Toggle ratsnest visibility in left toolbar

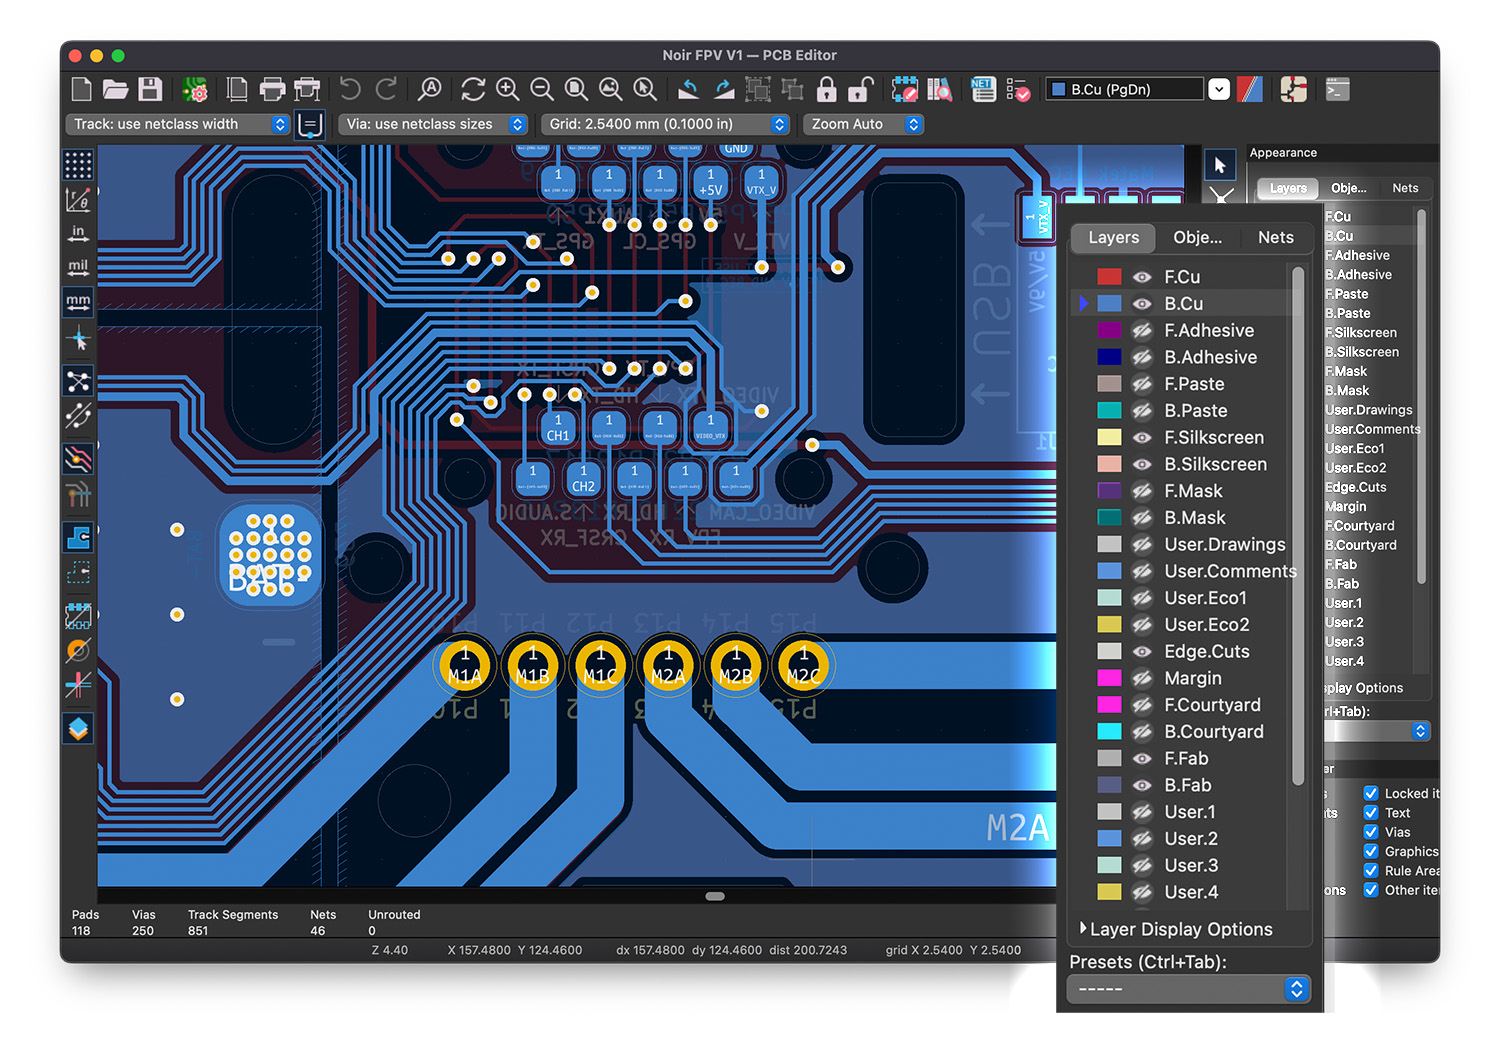[78, 381]
